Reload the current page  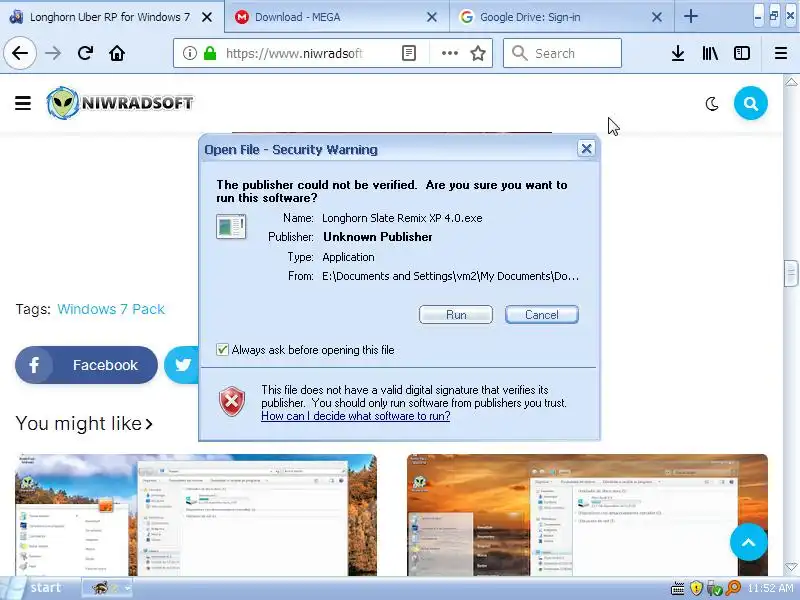[85, 53]
